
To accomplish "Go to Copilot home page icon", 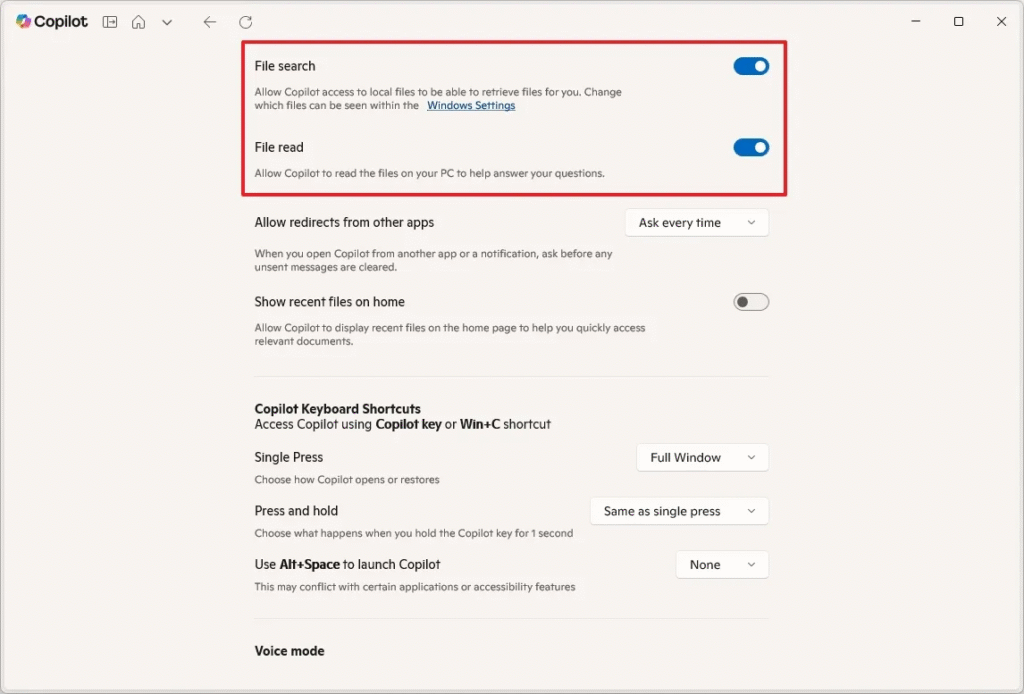I will pos(139,22).
